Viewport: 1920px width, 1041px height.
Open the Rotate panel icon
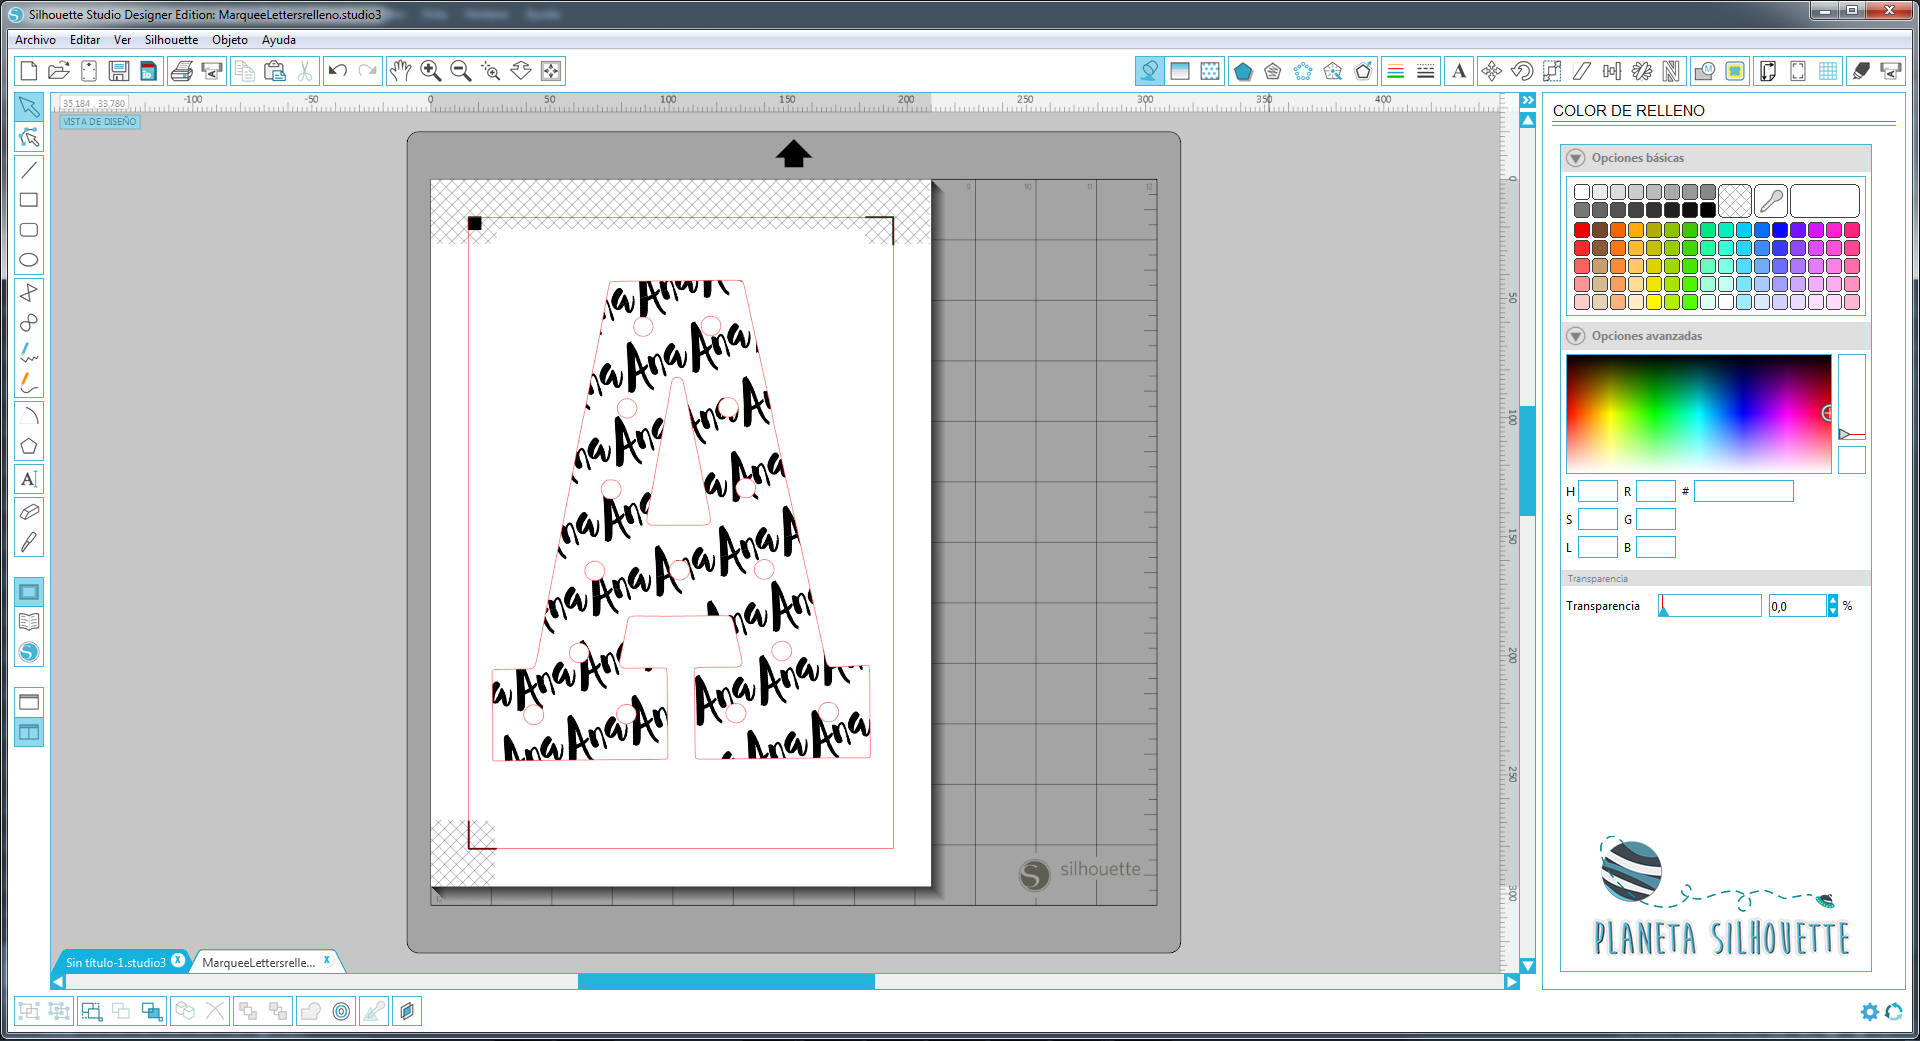(1522, 71)
